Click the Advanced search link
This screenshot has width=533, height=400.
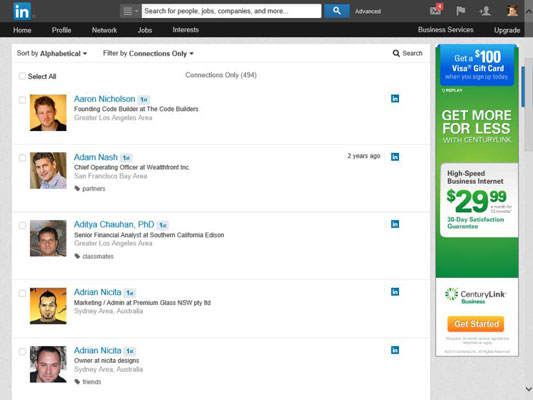click(368, 11)
